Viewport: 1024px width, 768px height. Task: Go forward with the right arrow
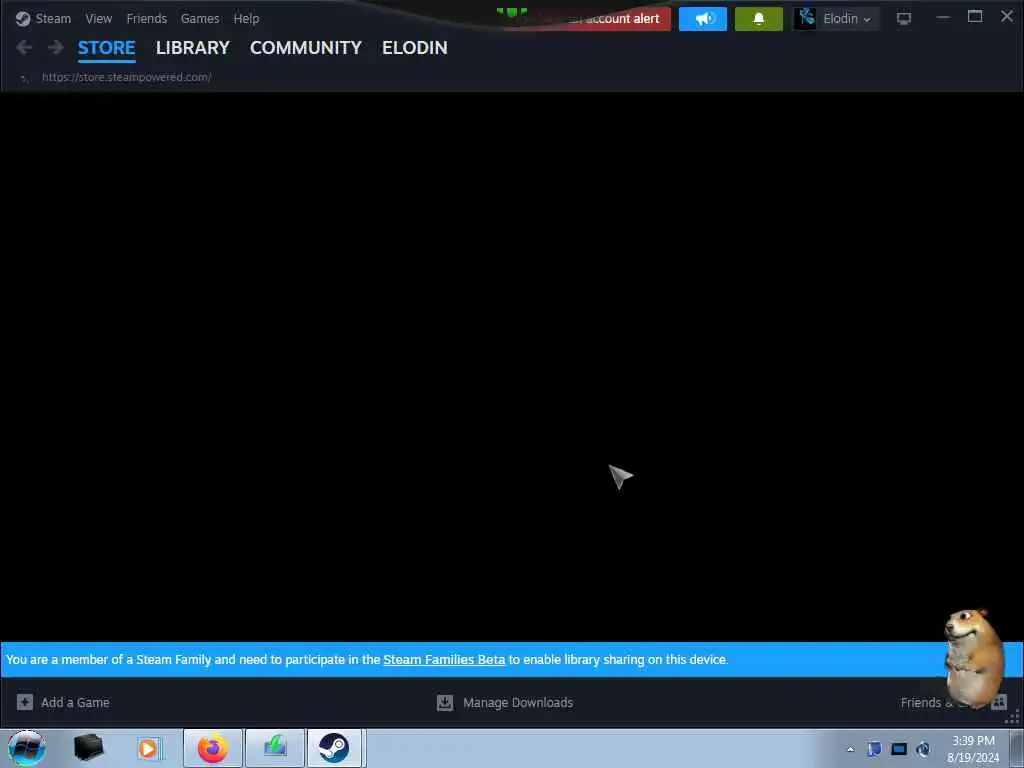tap(56, 47)
